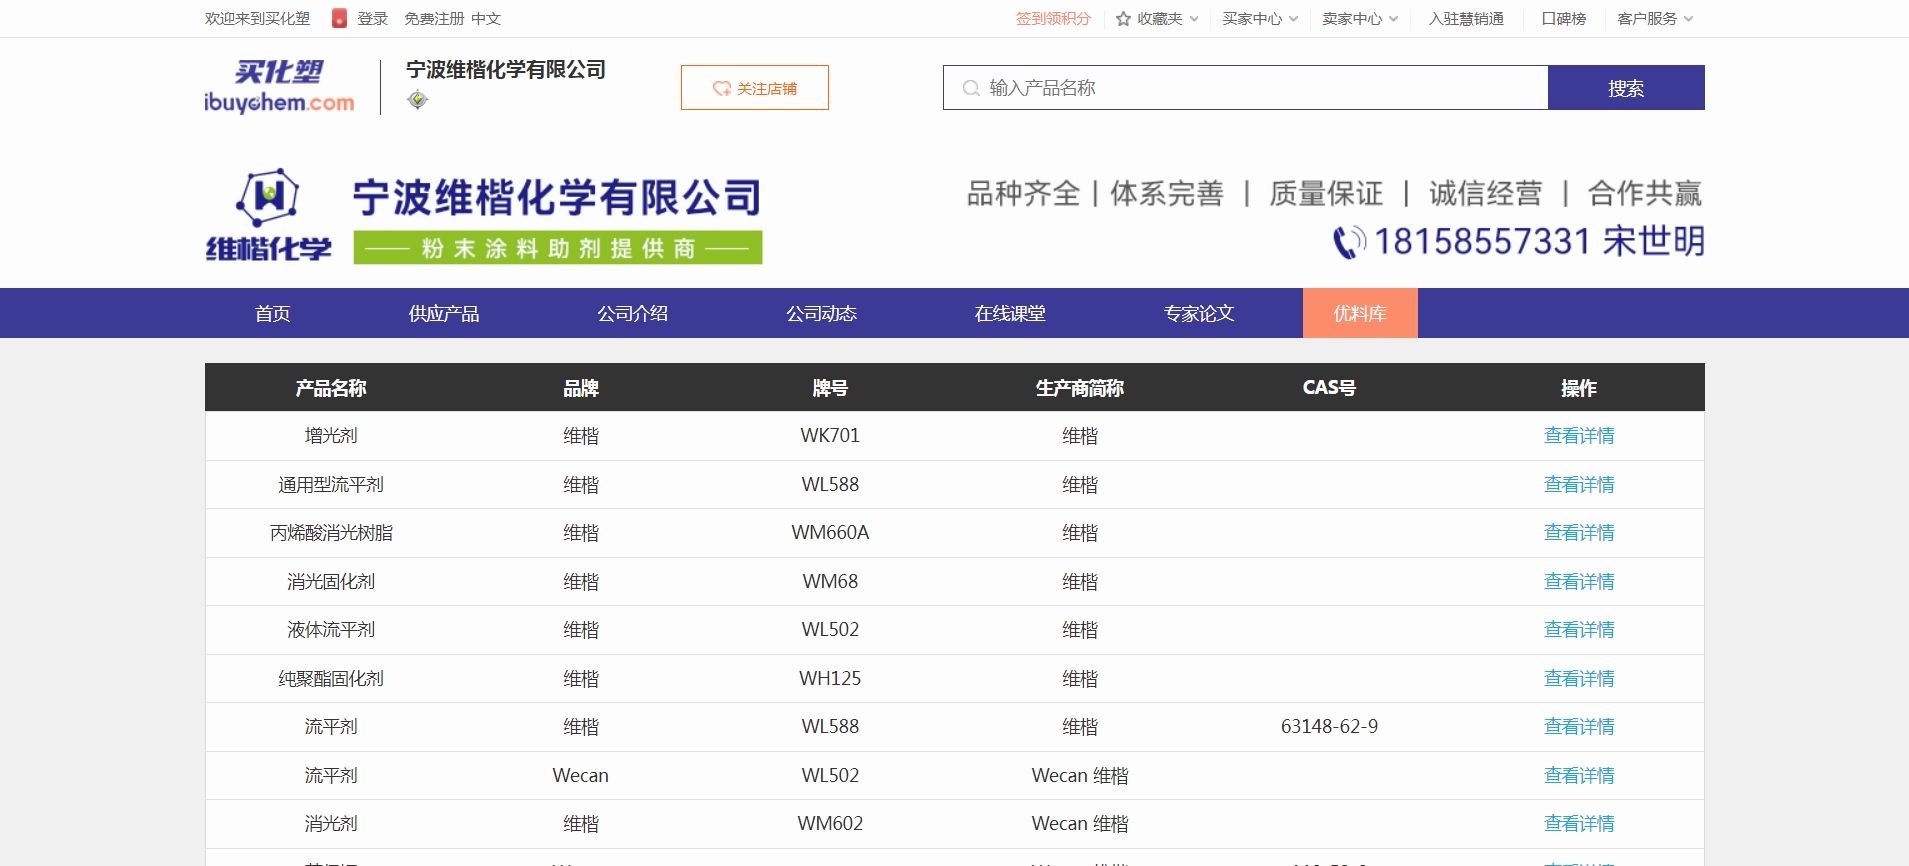This screenshot has height=866, width=1909.
Task: Click 查看详情 for WM68 row
Action: click(1579, 582)
